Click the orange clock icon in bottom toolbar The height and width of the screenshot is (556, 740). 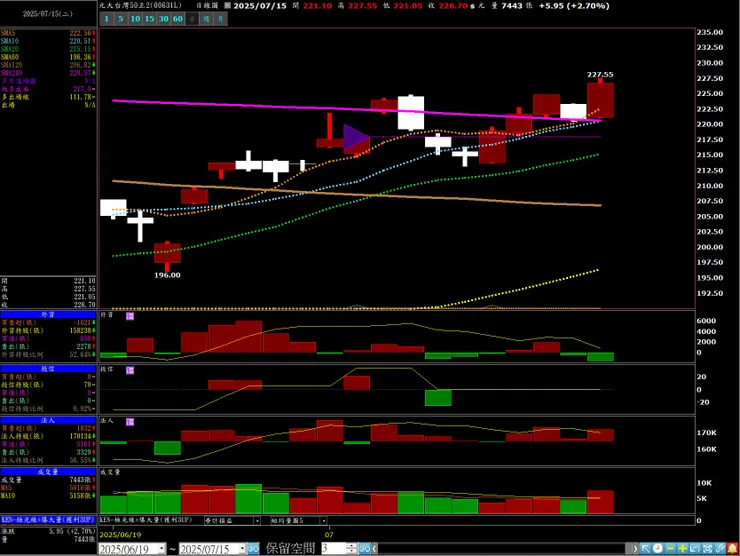(x=658, y=548)
